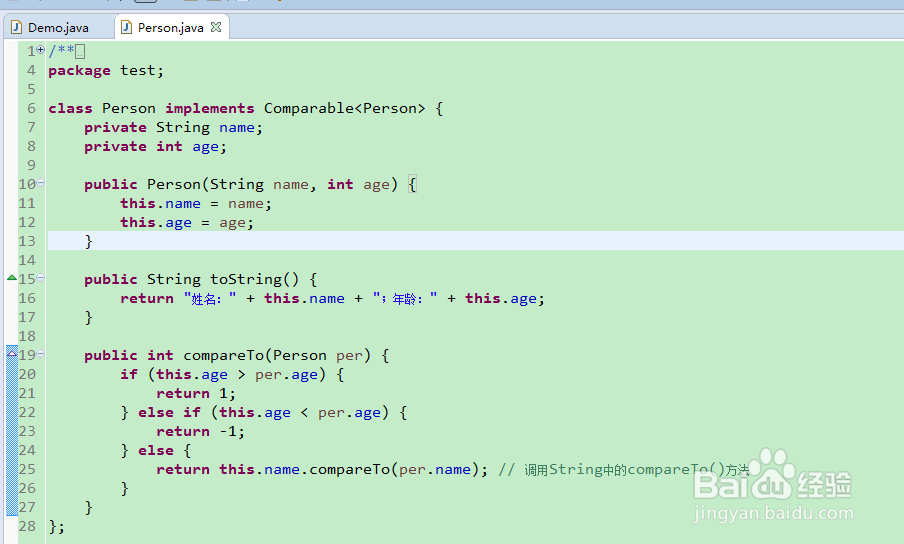This screenshot has height=544, width=904.
Task: Collapse the Person constructor at line 10
Action: [40, 183]
